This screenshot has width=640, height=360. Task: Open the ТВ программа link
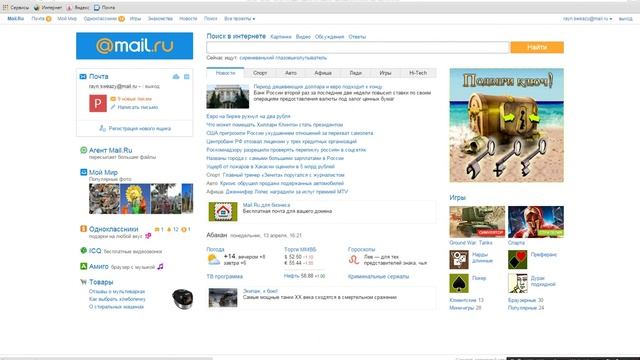(224, 277)
